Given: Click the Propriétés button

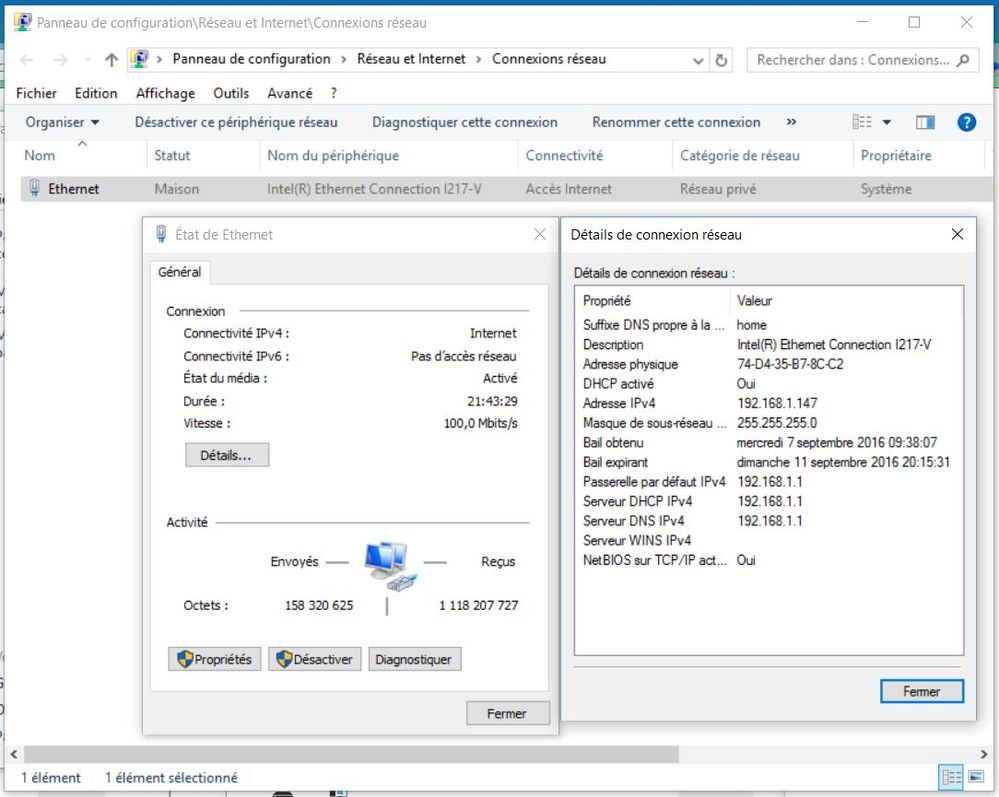Looking at the screenshot, I should point(214,659).
